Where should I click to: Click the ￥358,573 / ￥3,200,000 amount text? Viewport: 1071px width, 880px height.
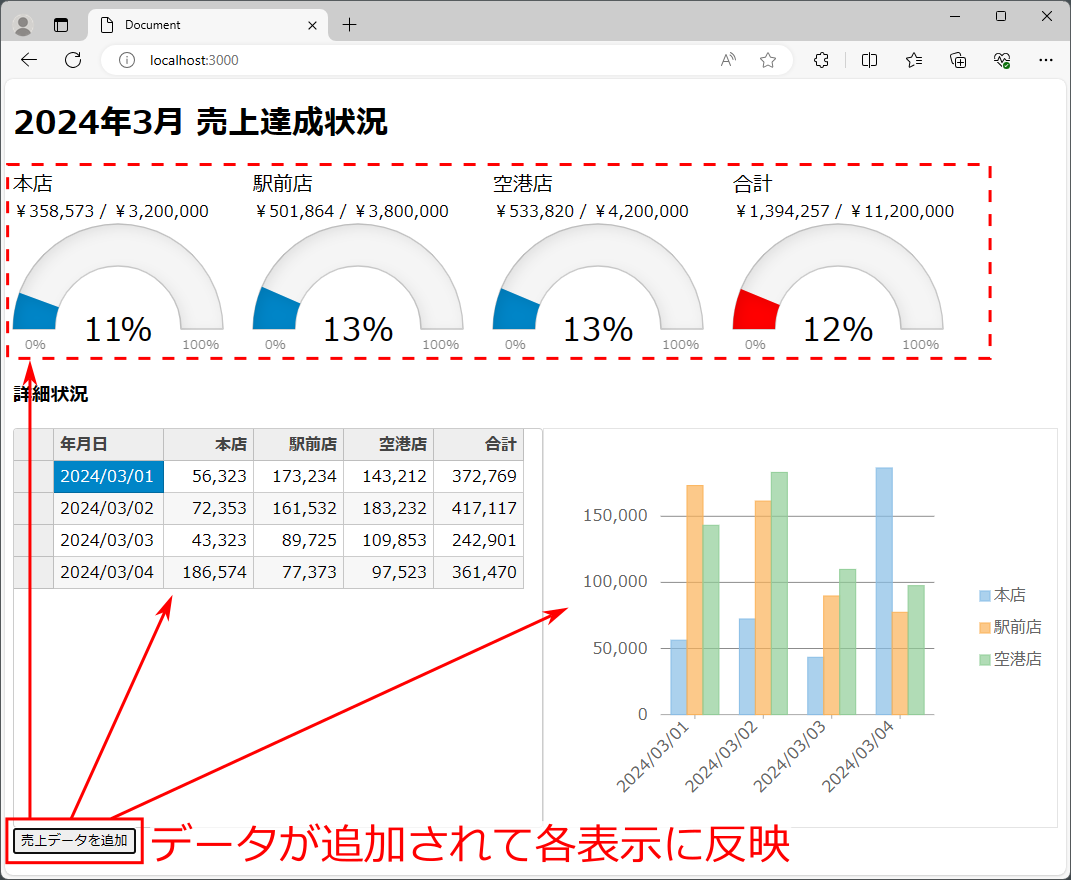[x=111, y=211]
